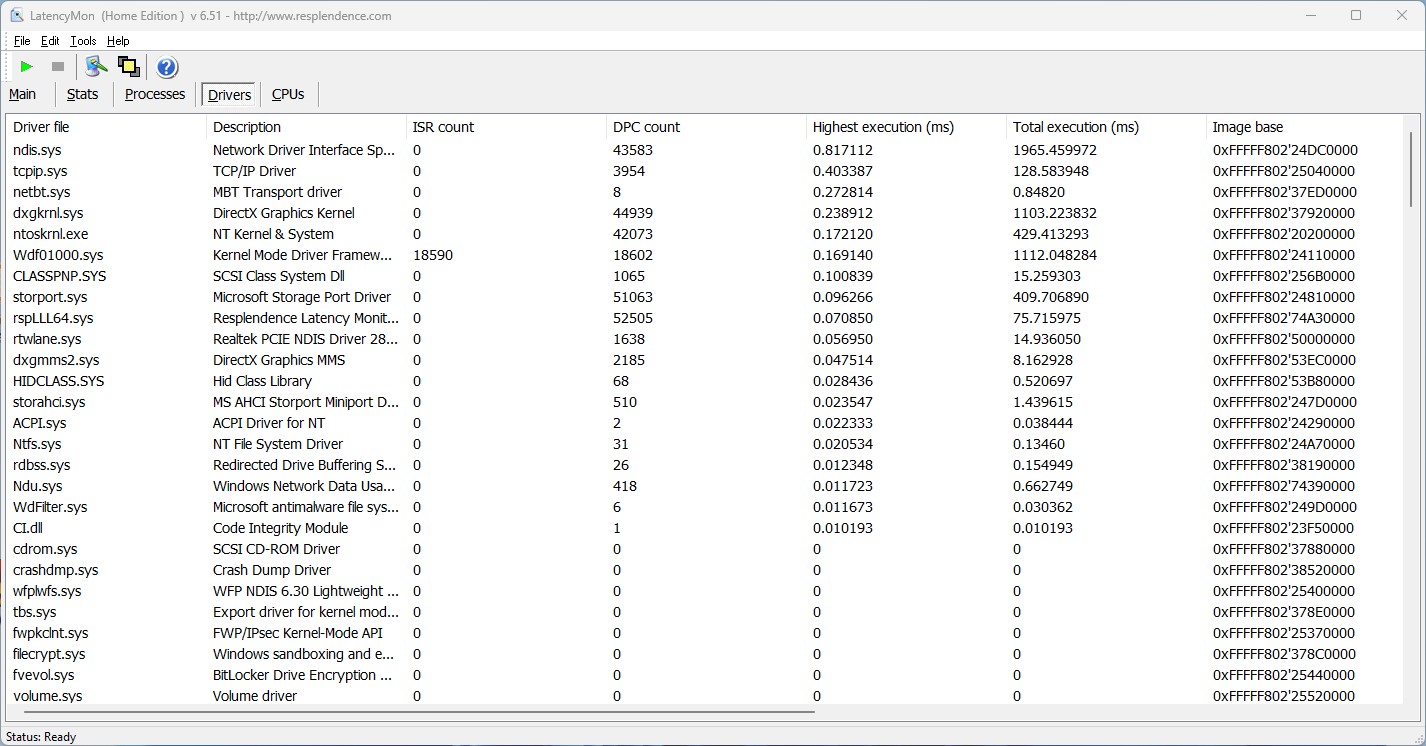This screenshot has width=1426, height=746.
Task: Select the CLASSPNP.SYS driver row
Action: pos(705,276)
